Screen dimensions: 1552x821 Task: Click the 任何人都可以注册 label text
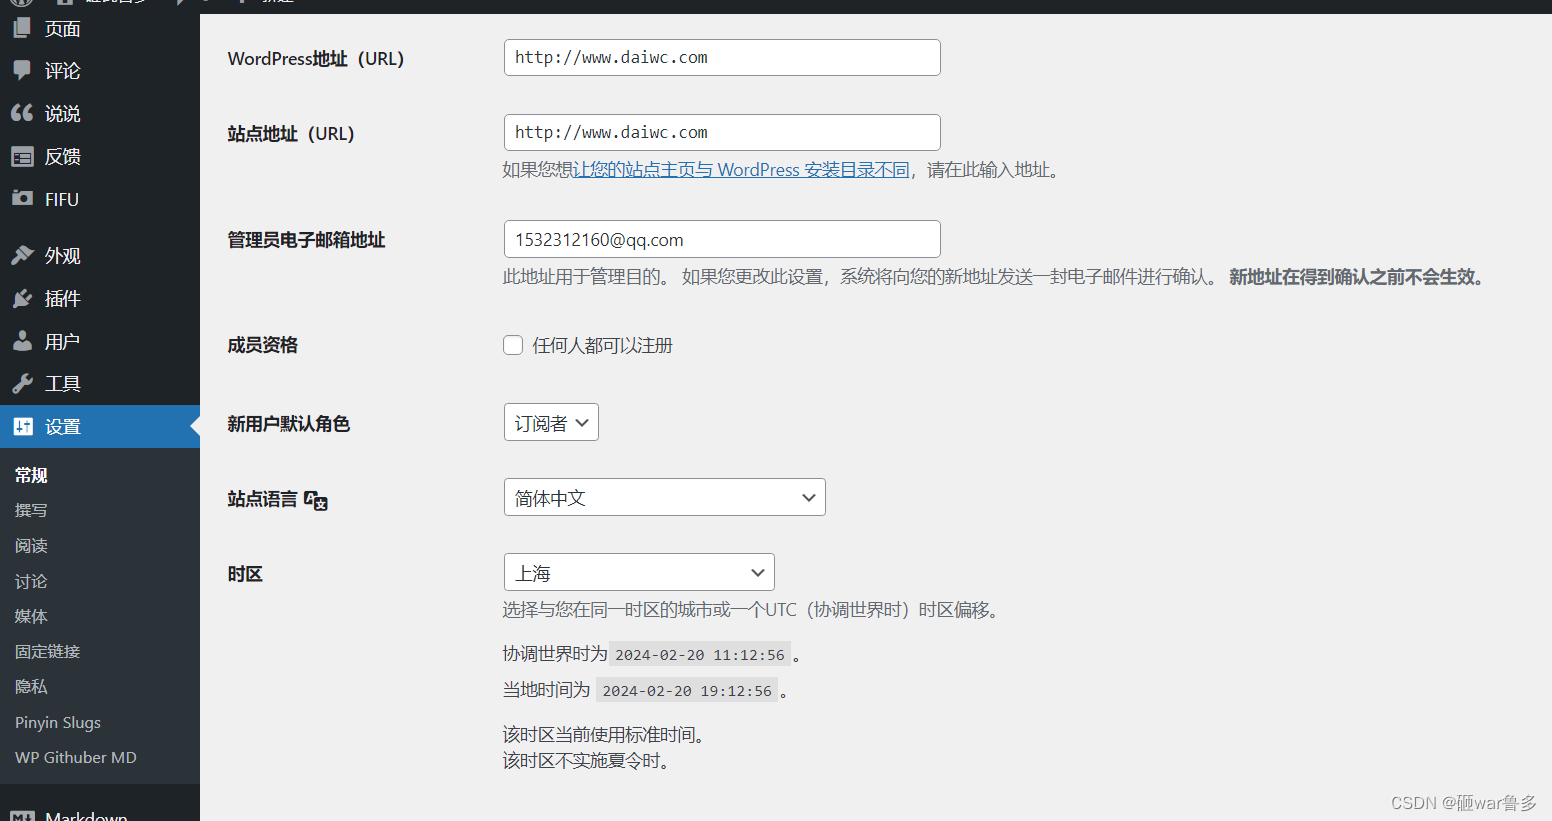click(x=602, y=345)
